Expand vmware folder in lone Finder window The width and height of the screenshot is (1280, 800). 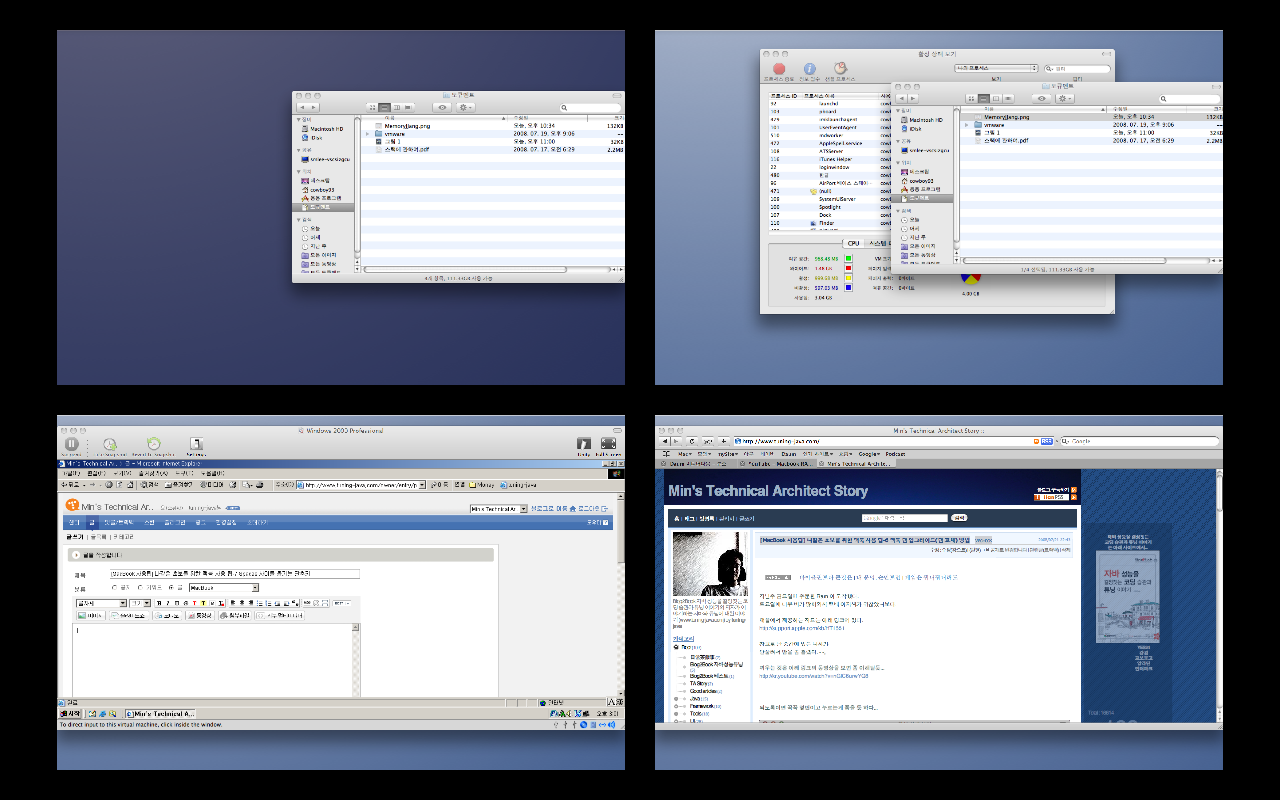[368, 134]
